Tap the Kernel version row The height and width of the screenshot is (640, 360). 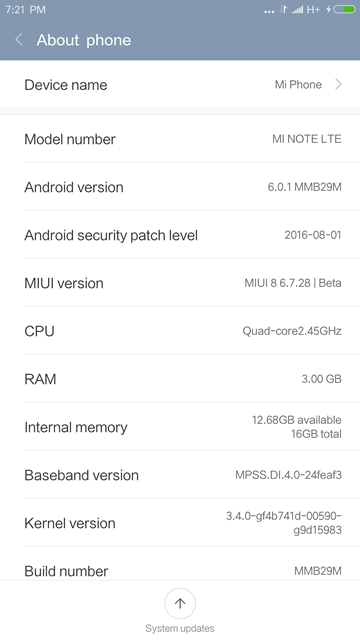pos(180,523)
